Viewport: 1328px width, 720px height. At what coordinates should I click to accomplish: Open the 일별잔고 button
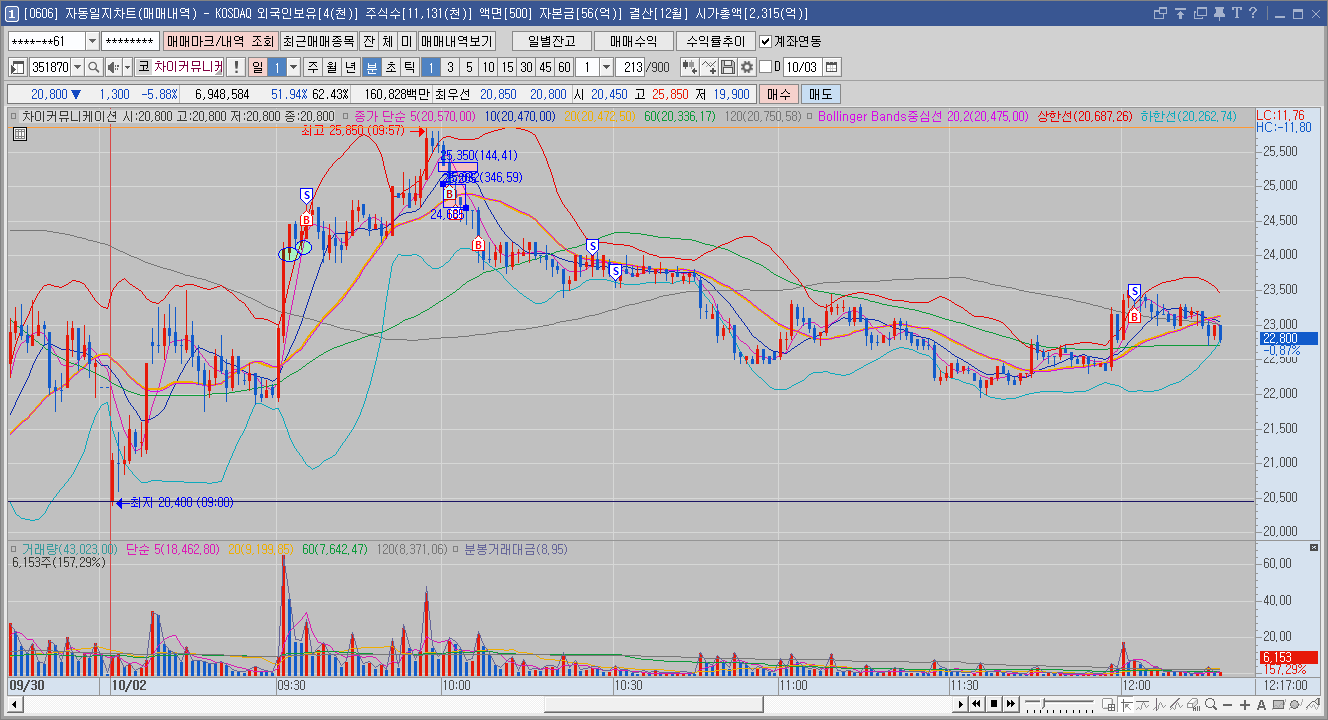click(552, 41)
